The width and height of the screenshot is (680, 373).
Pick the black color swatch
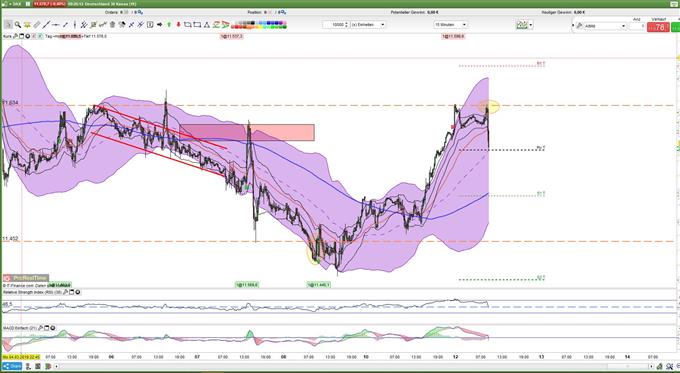(252, 23)
